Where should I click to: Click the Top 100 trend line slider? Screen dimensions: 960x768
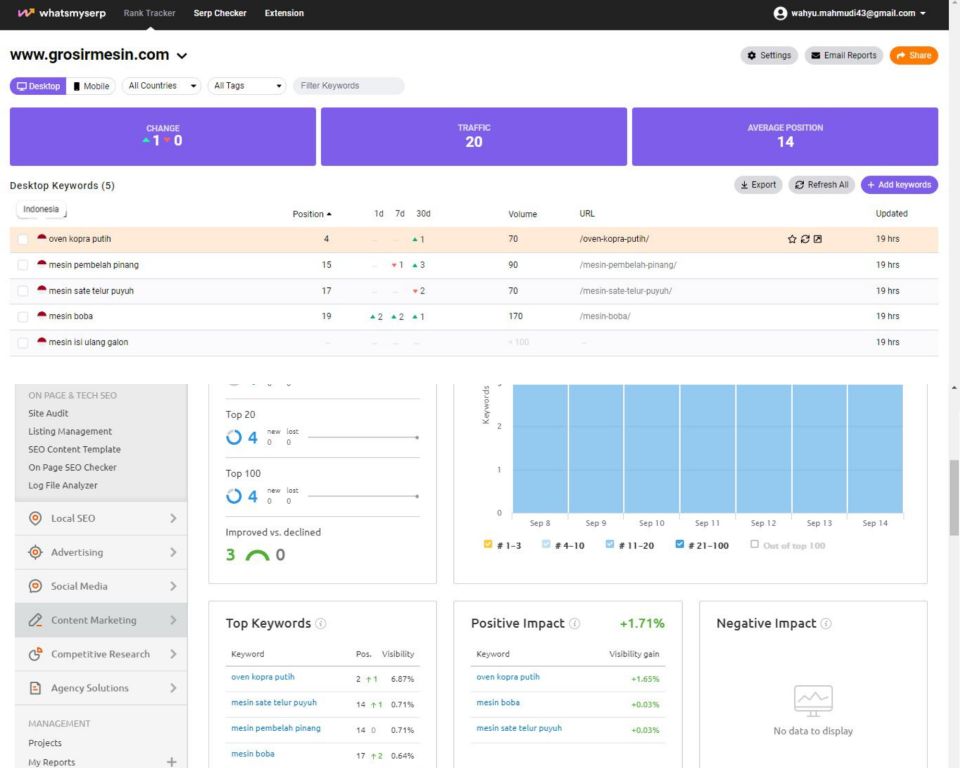coord(363,496)
